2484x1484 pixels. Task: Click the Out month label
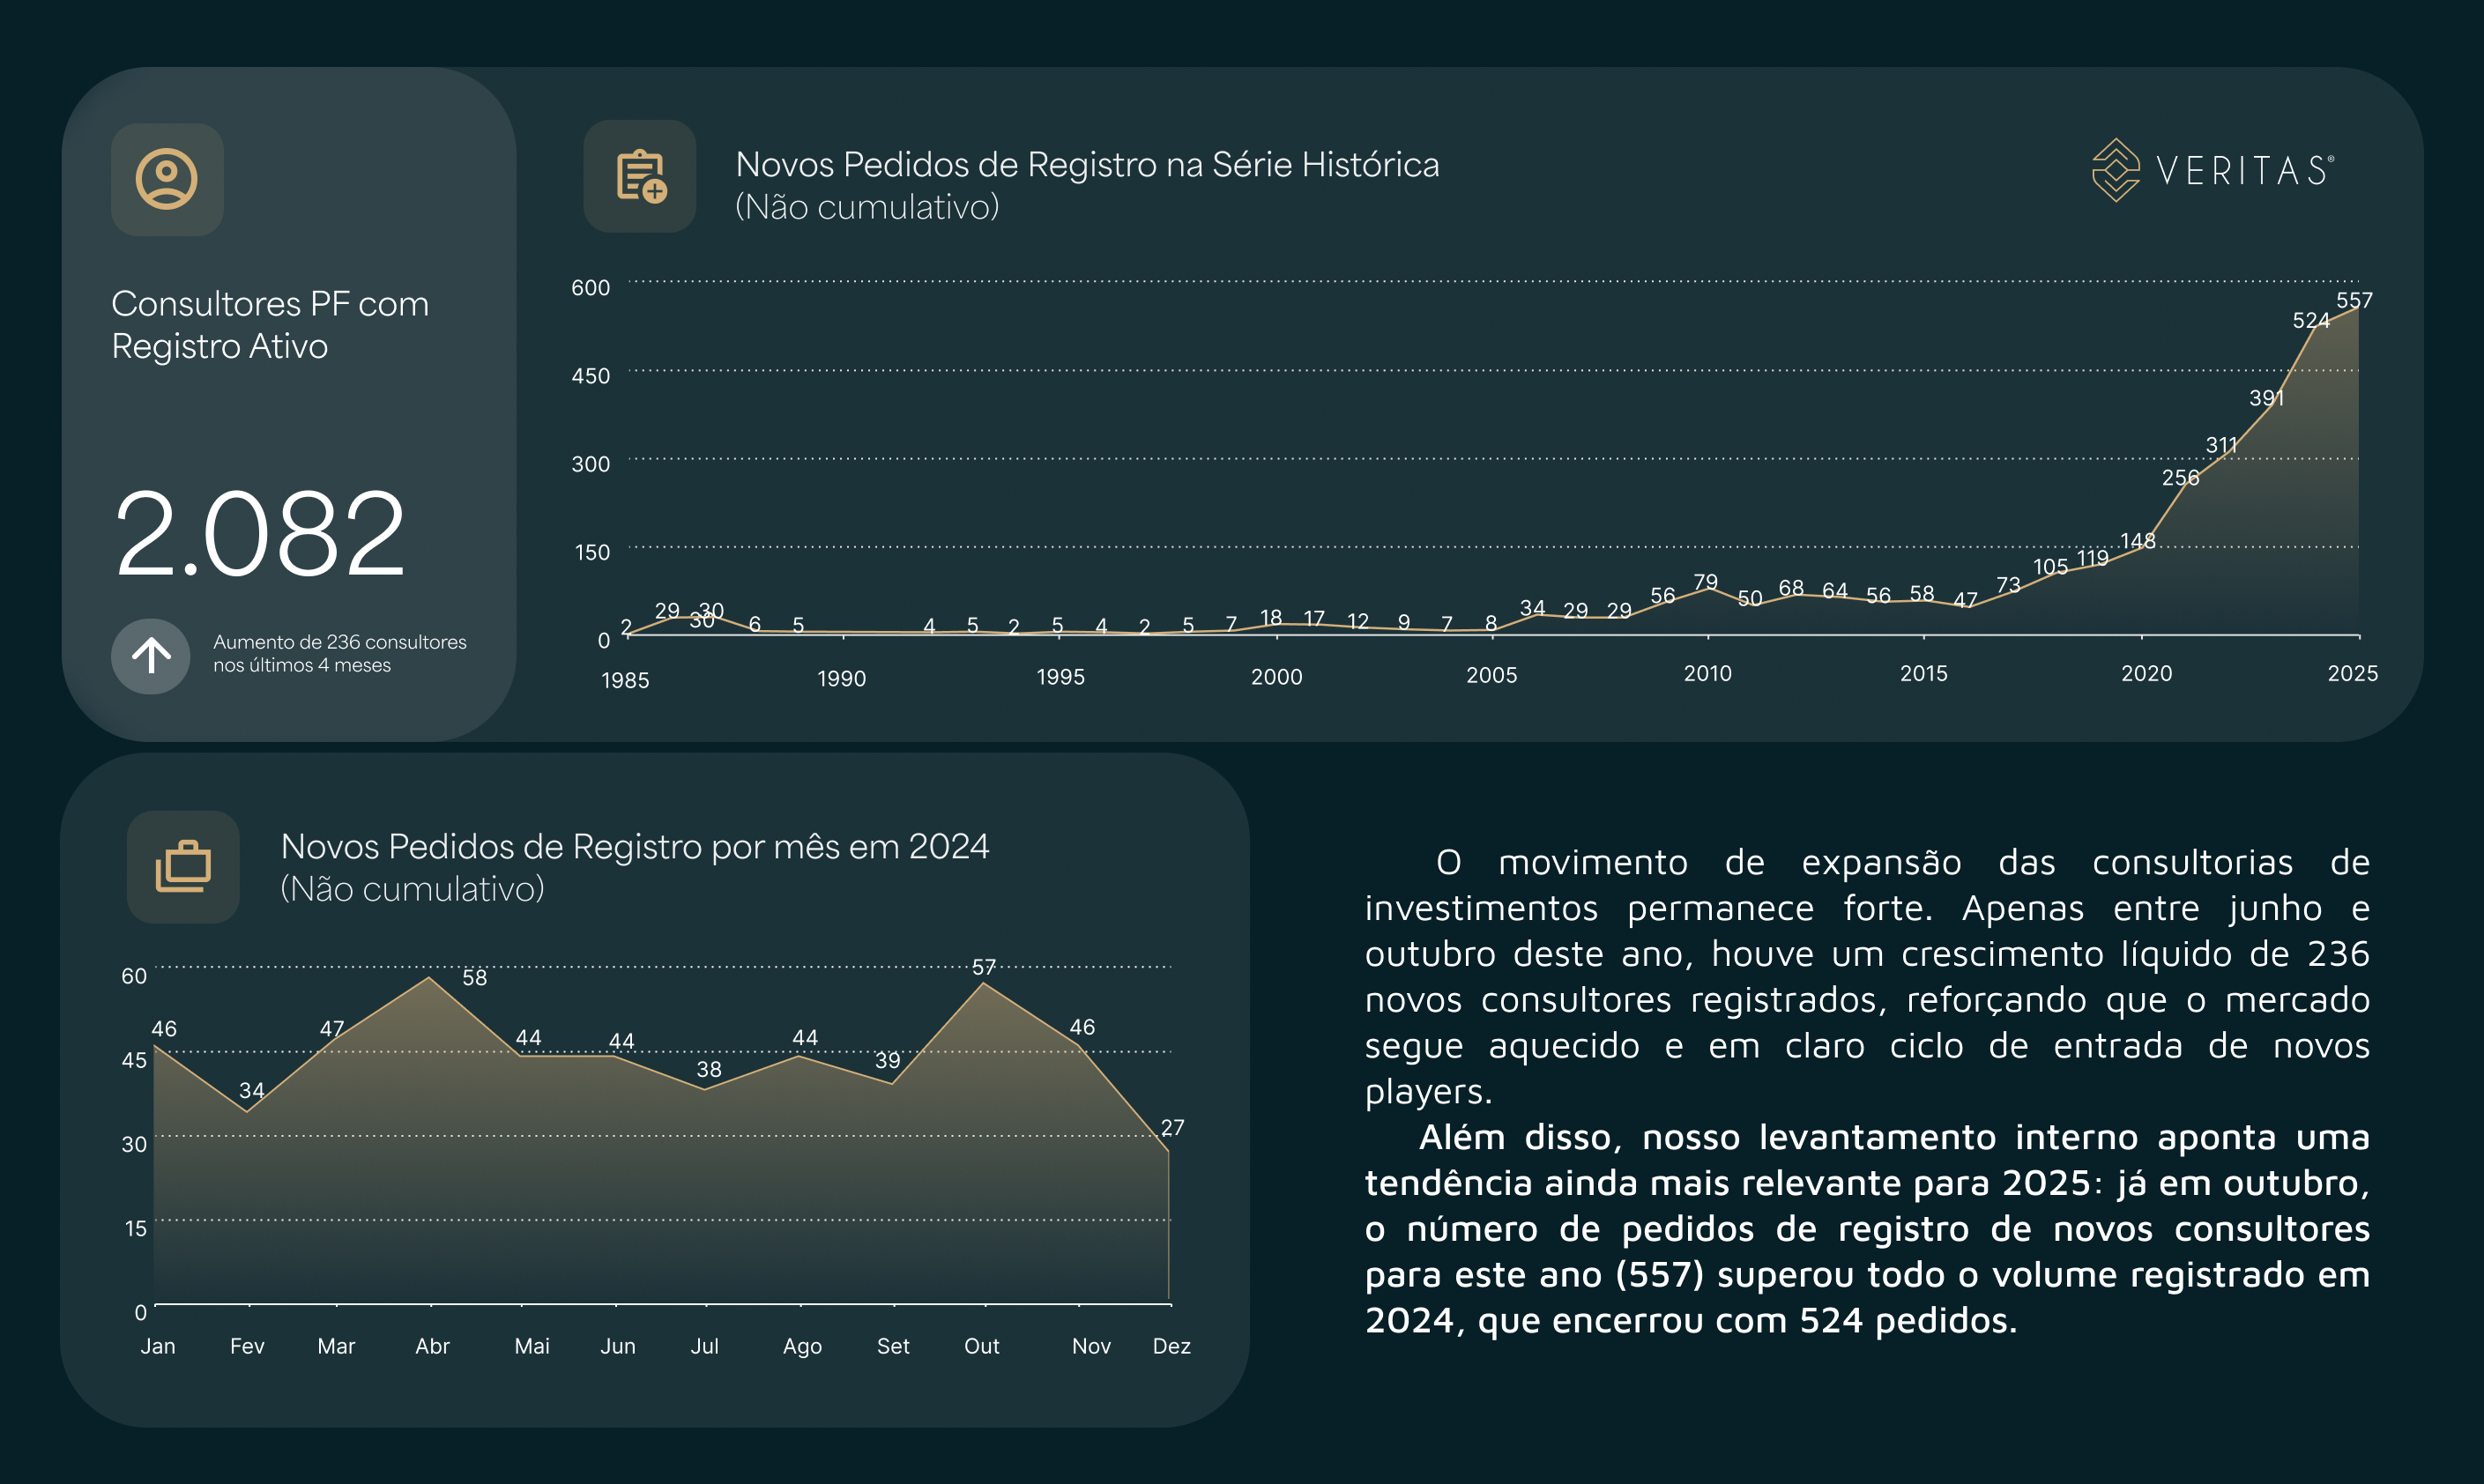point(981,1346)
